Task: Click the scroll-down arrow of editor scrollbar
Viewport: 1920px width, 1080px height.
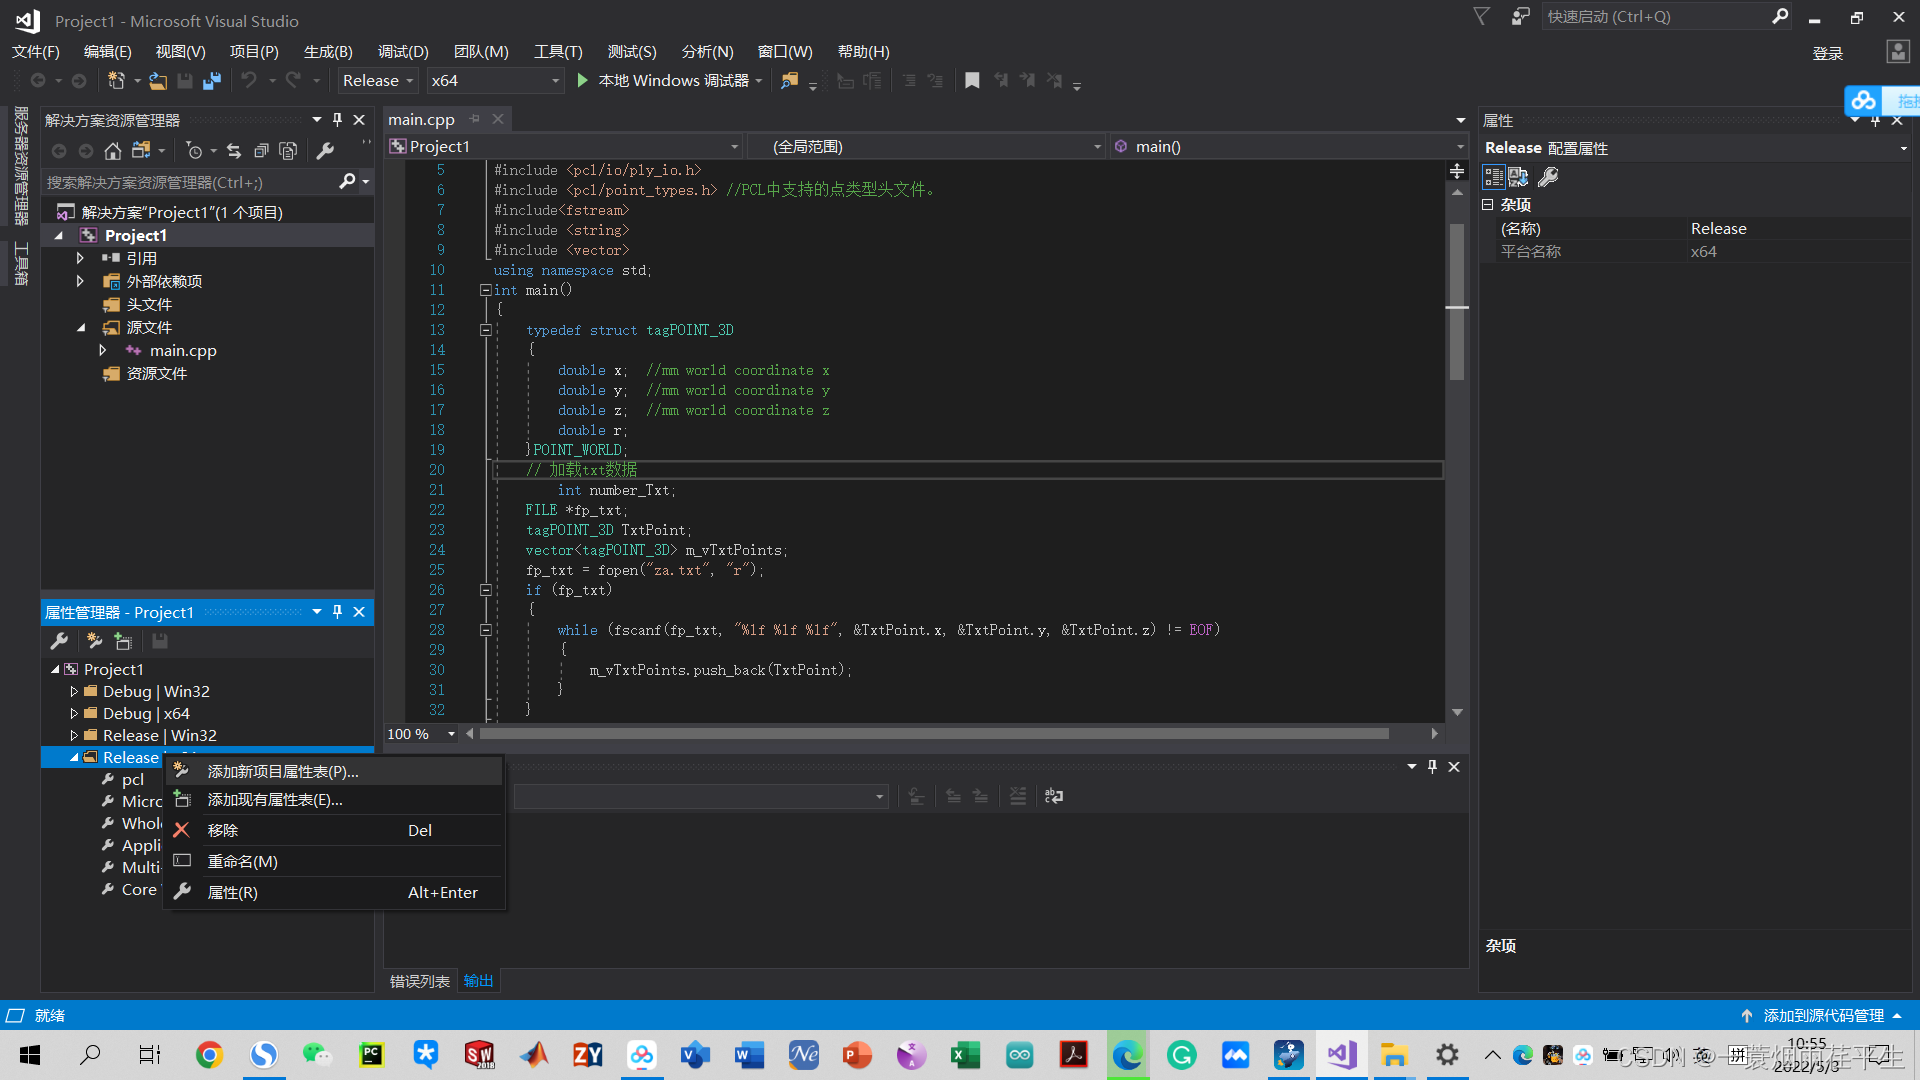Action: [x=1457, y=712]
